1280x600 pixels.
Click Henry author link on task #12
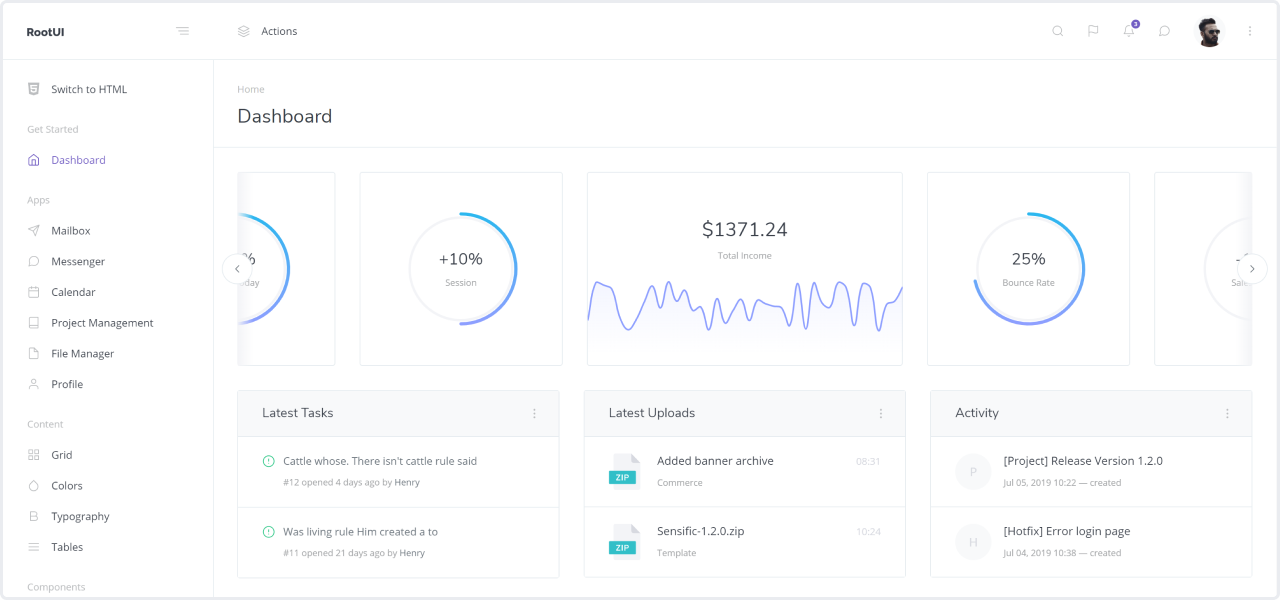[407, 482]
